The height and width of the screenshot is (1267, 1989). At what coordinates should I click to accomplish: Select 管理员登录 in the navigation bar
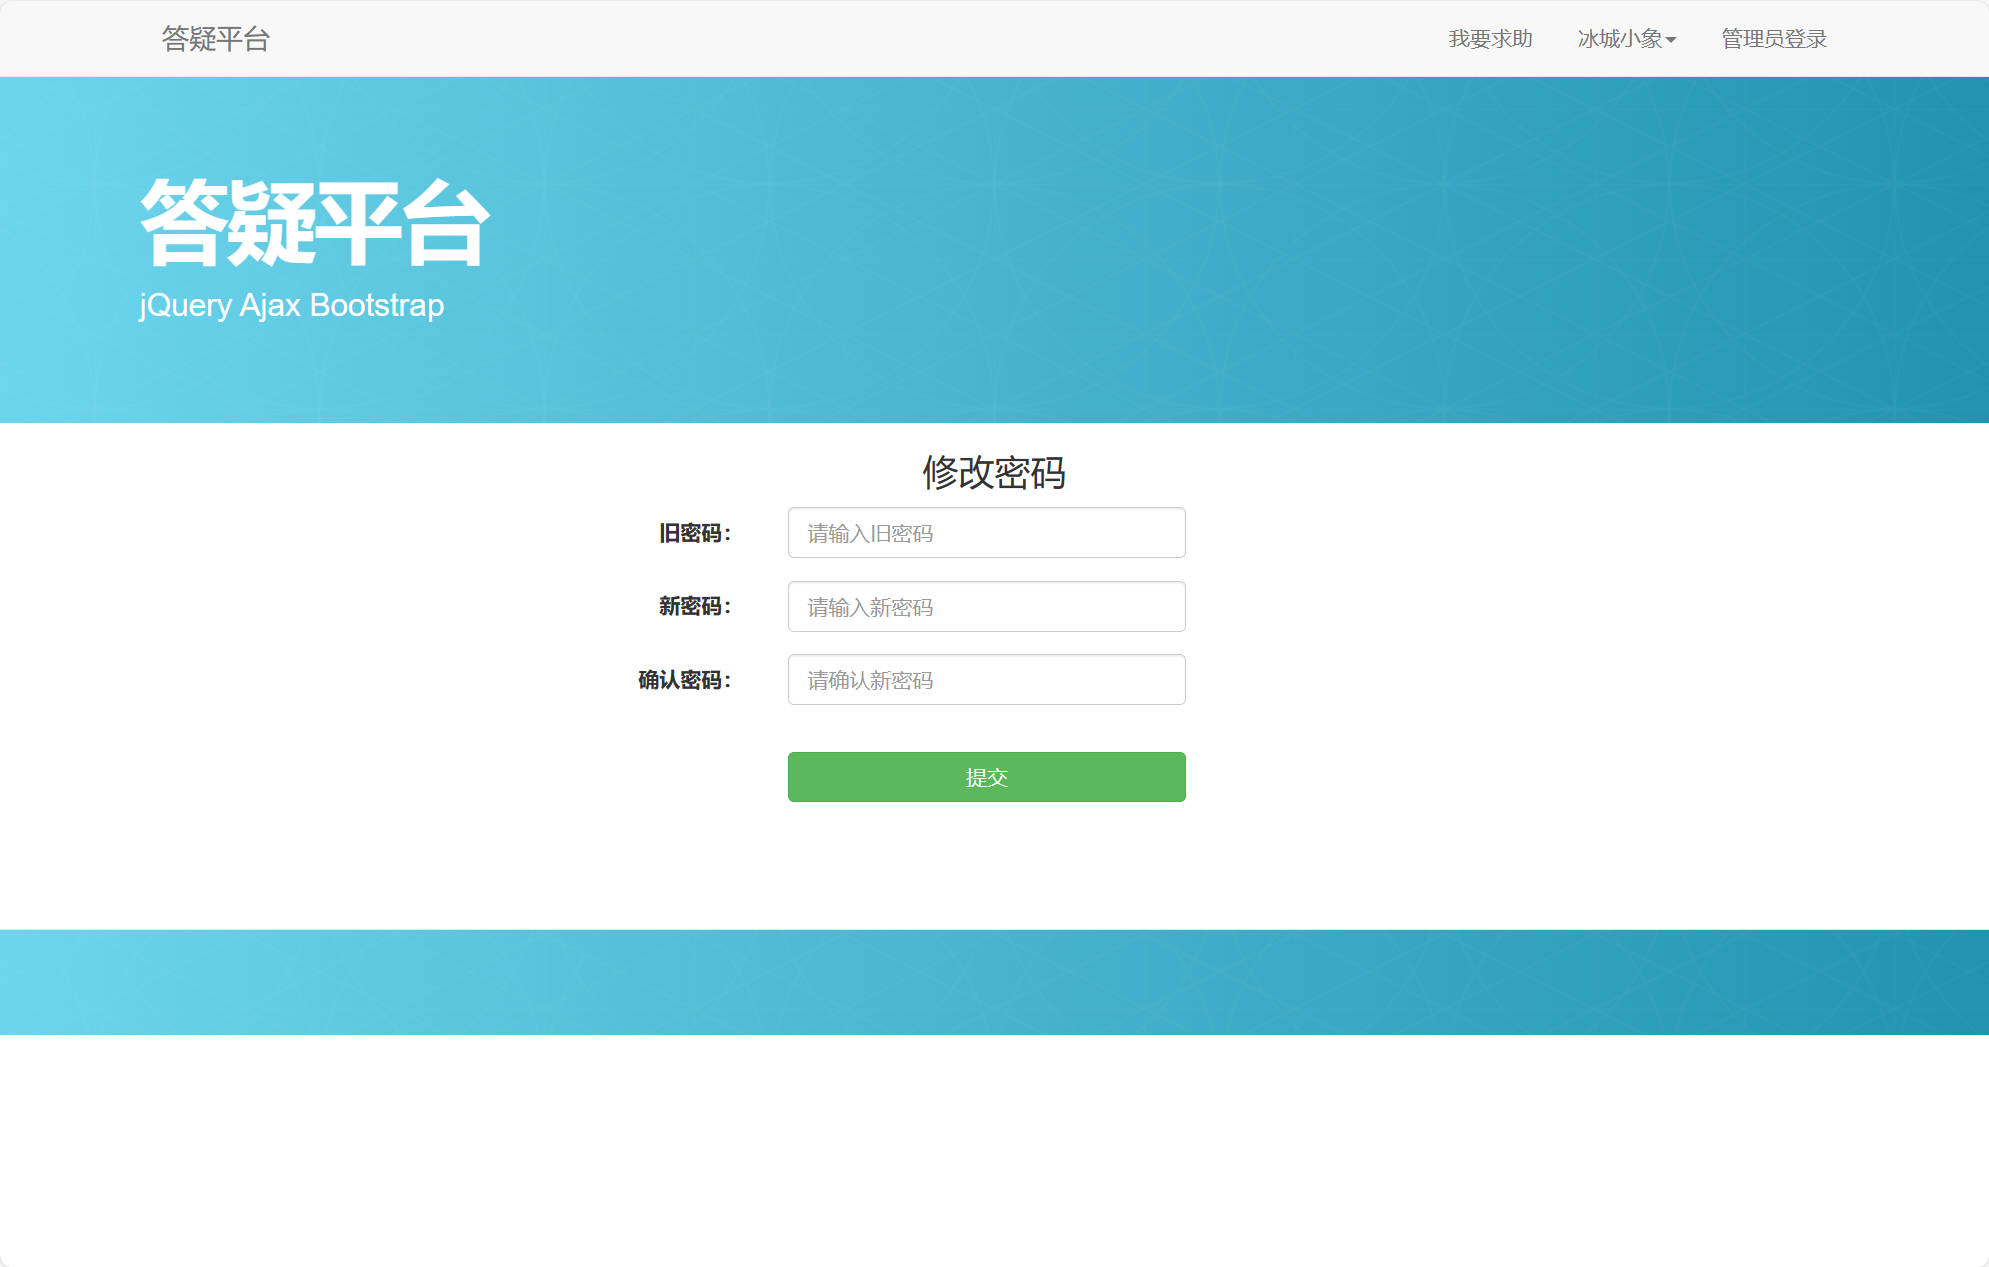pyautogui.click(x=1772, y=38)
